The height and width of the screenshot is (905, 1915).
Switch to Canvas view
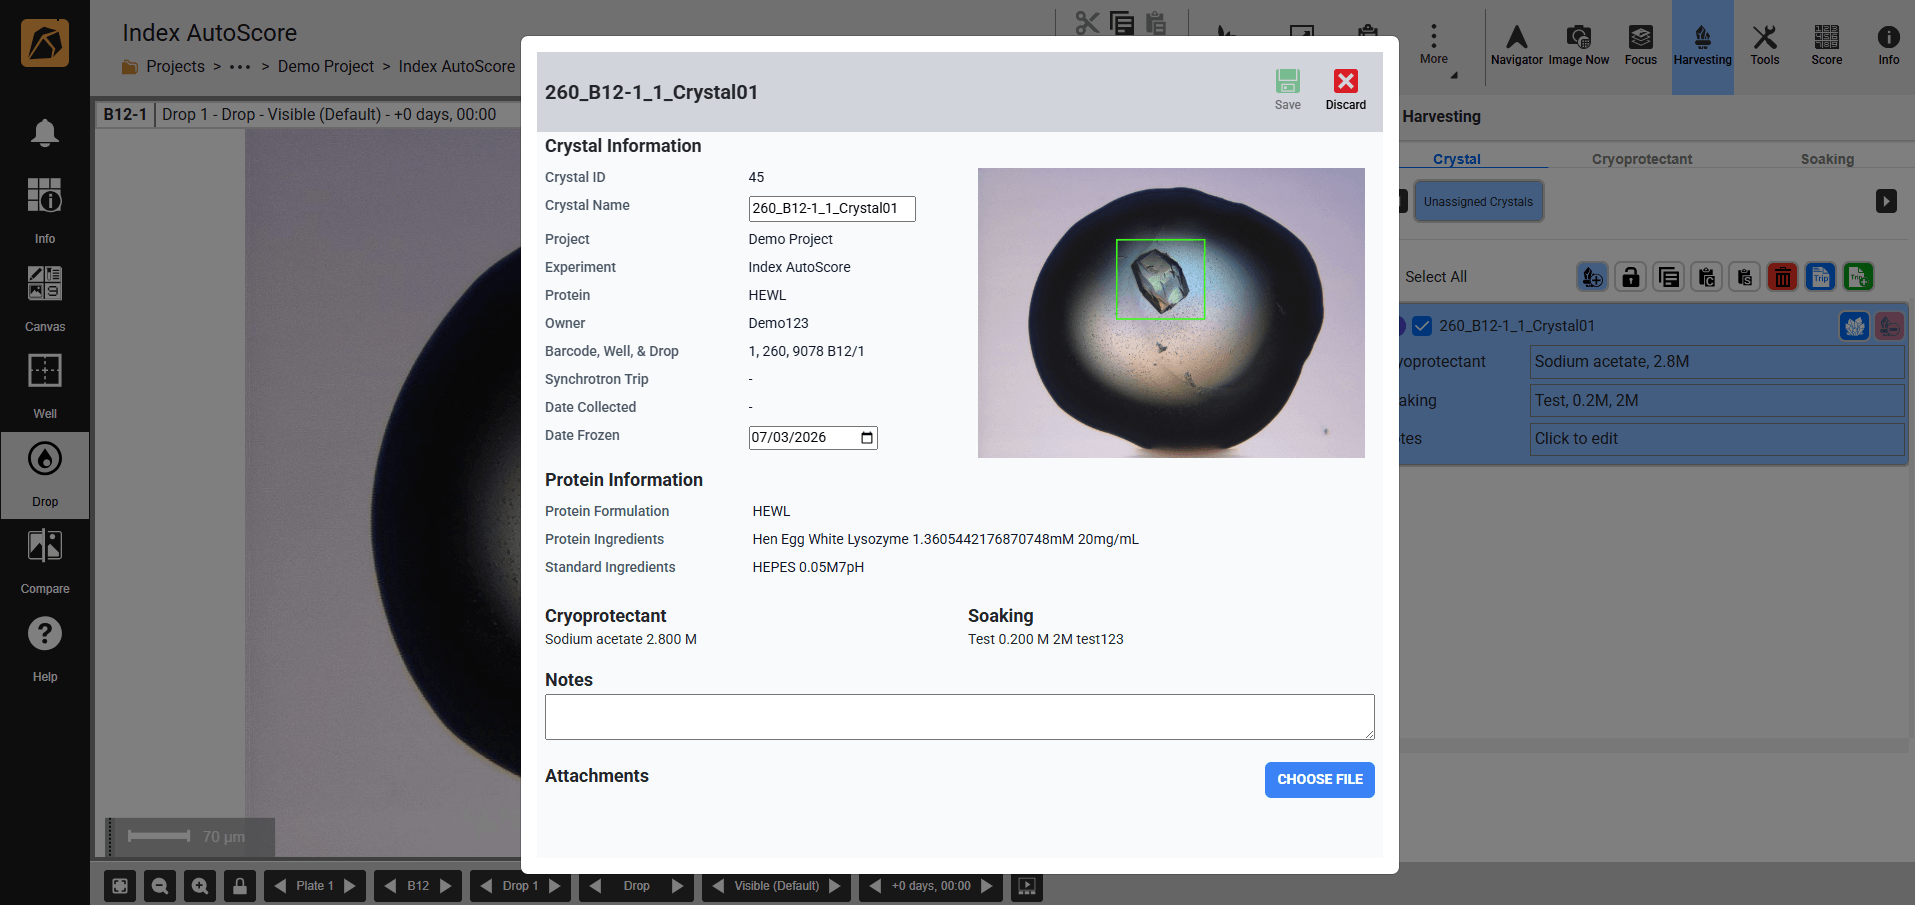pos(44,298)
